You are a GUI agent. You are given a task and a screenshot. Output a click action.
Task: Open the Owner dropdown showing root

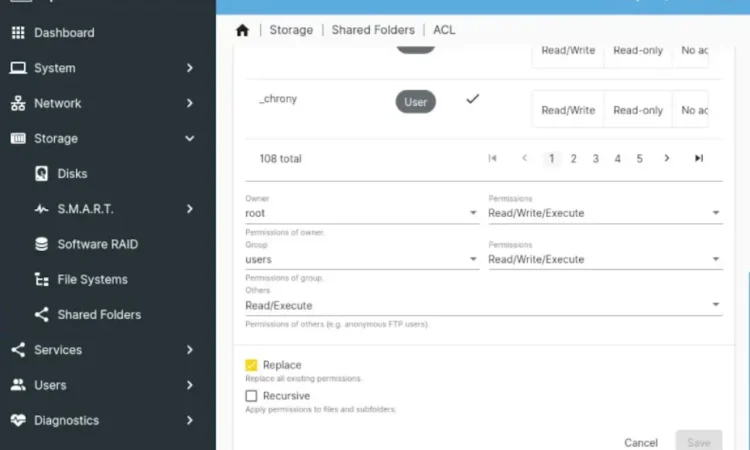362,213
